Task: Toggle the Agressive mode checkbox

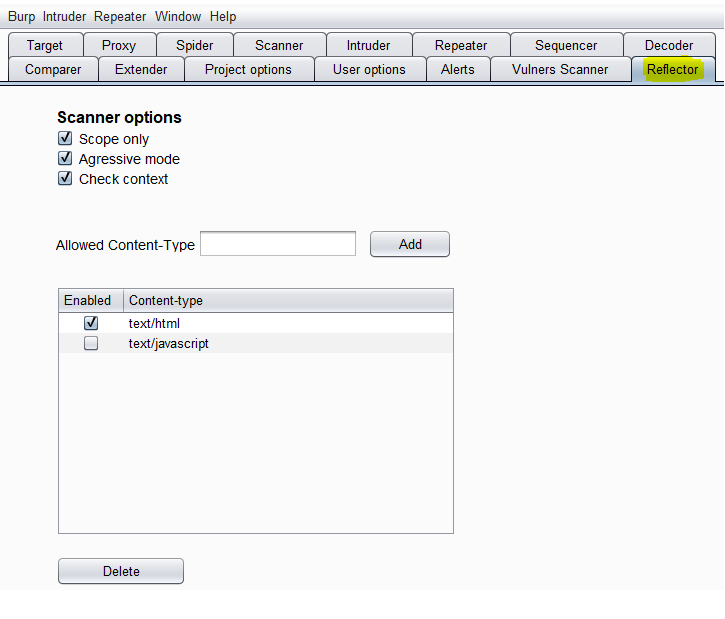Action: point(65,158)
